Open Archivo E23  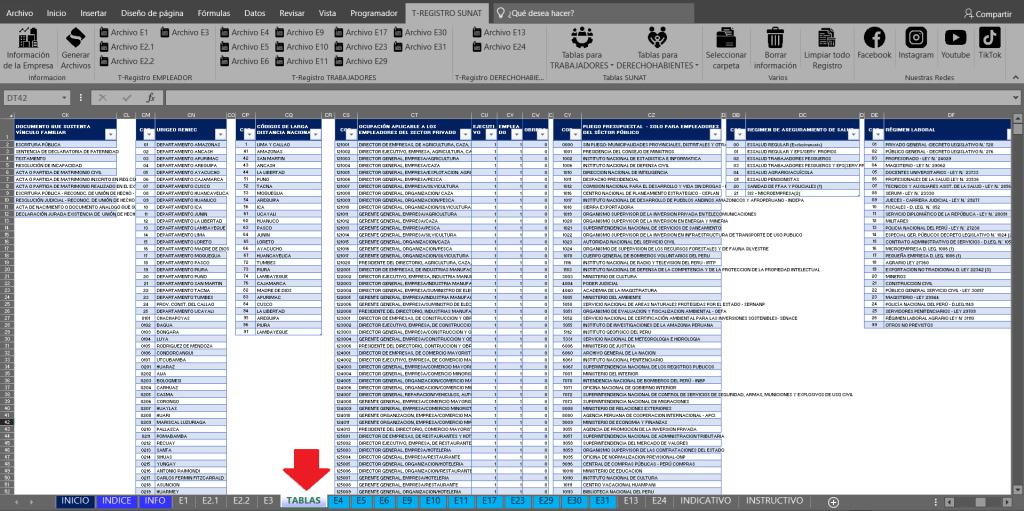pyautogui.click(x=361, y=46)
